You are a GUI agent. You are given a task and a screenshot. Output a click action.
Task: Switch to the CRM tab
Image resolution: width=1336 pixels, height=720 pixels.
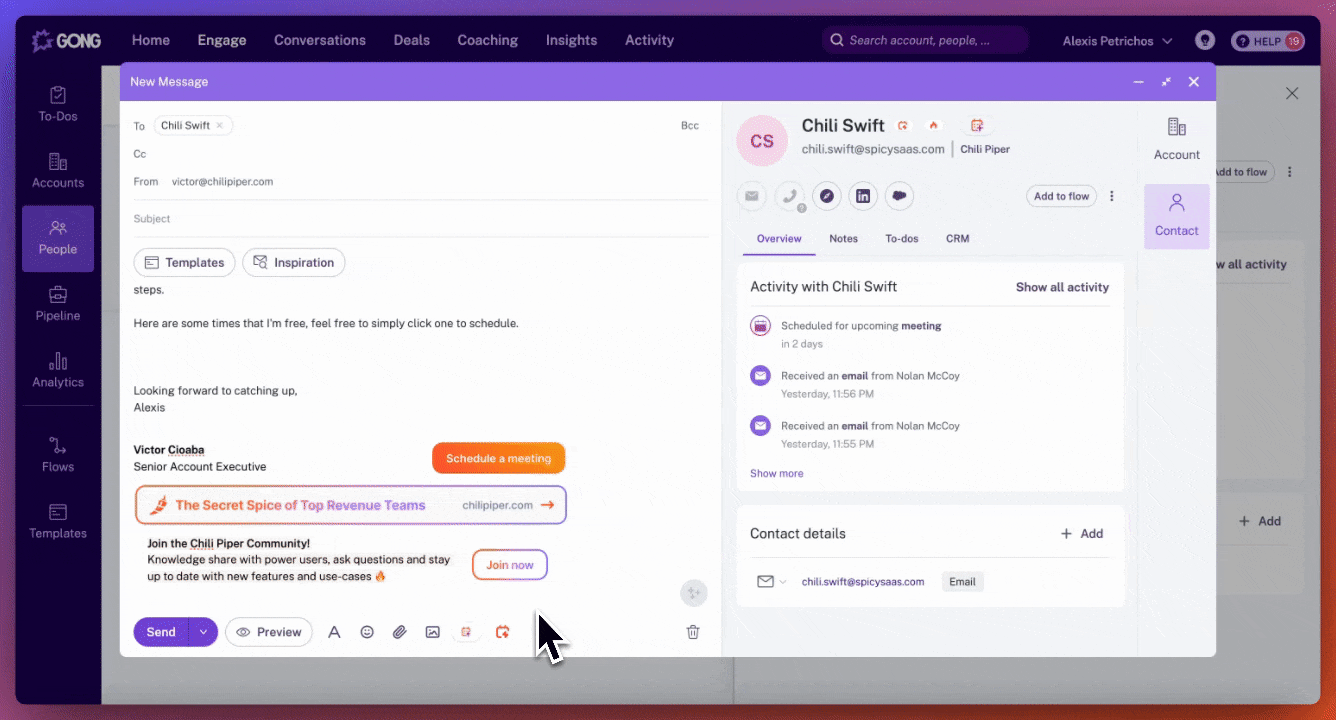point(957,239)
